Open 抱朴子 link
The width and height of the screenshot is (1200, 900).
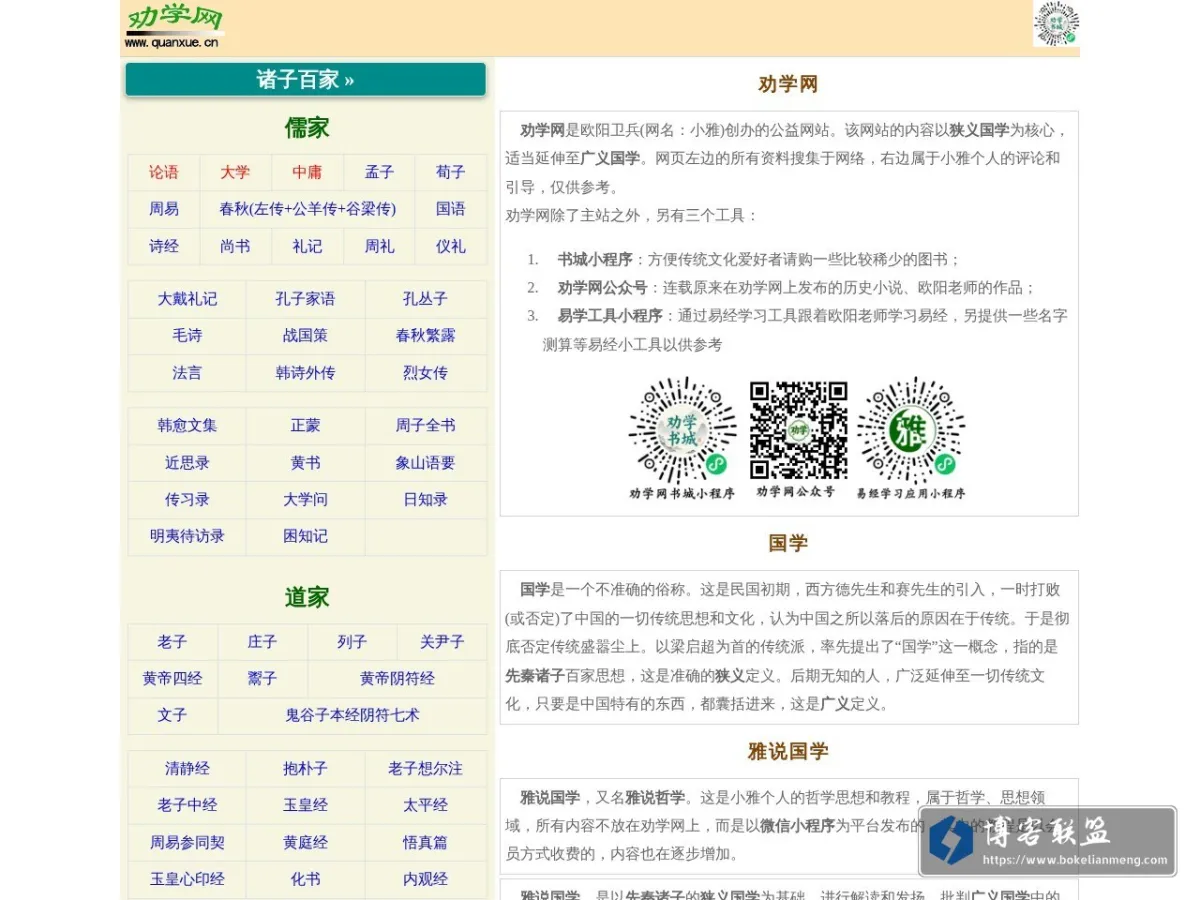[x=305, y=769]
